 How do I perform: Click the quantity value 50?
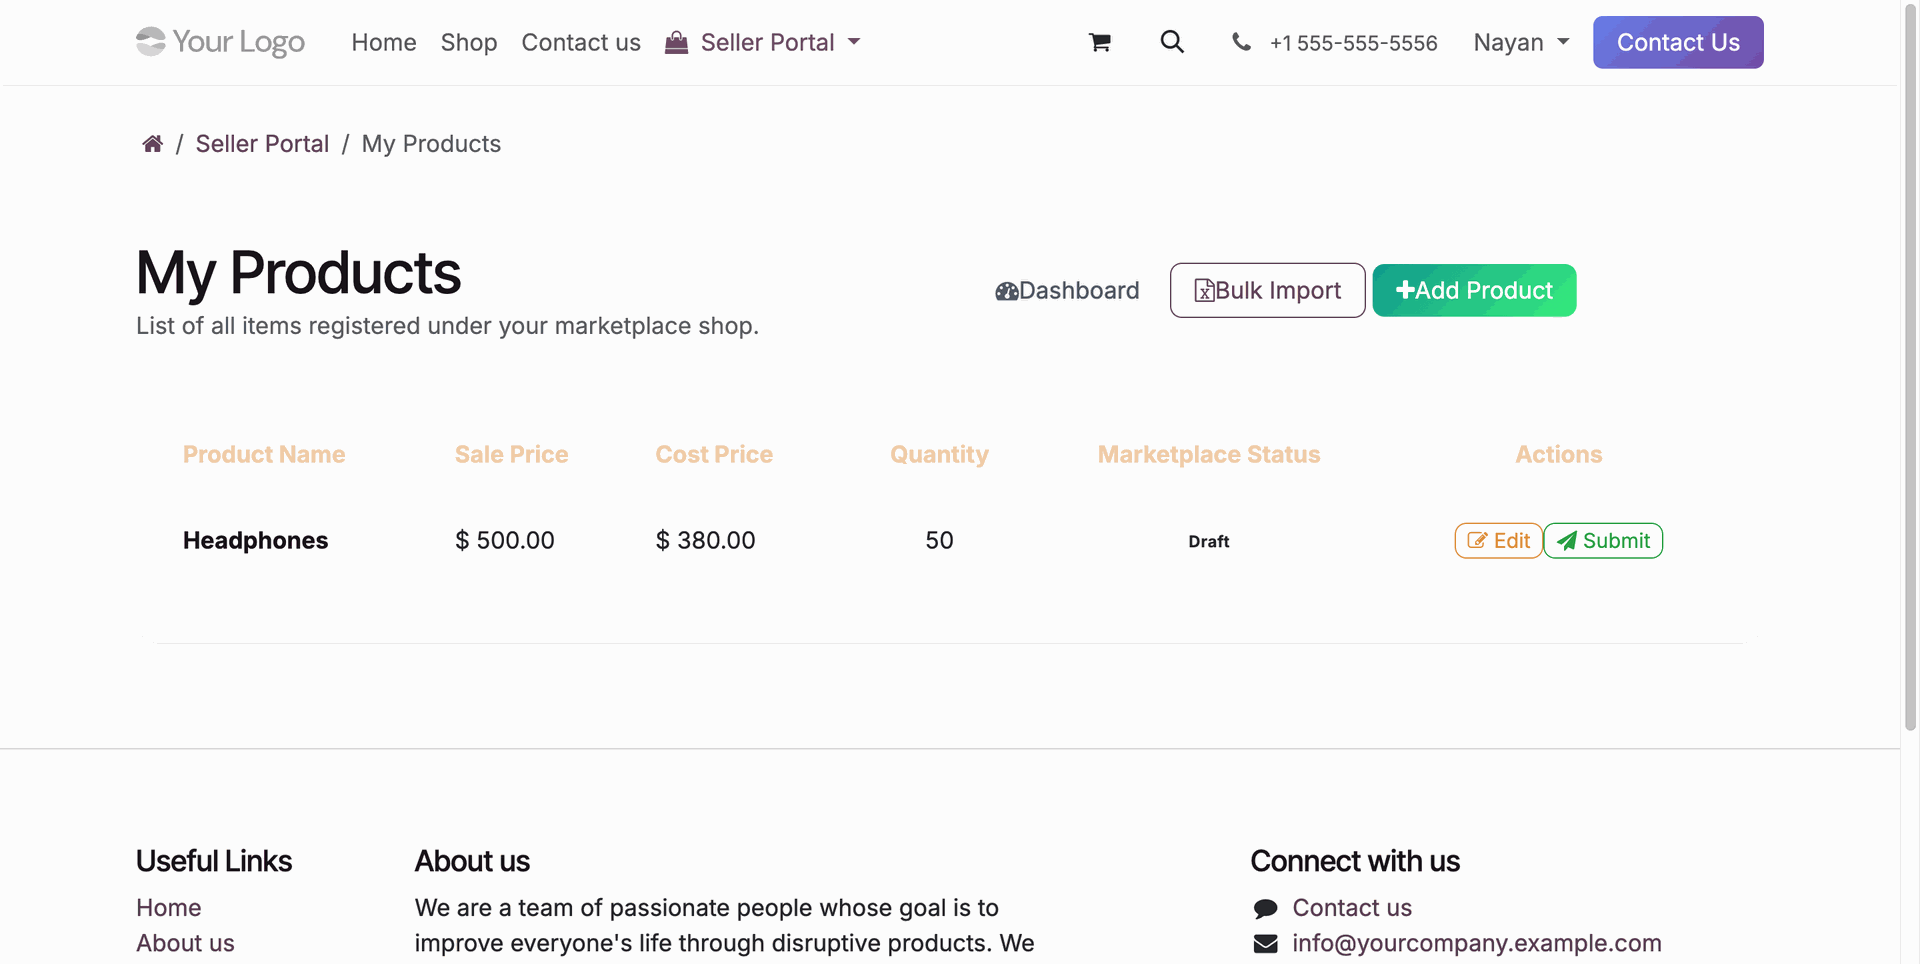point(939,541)
